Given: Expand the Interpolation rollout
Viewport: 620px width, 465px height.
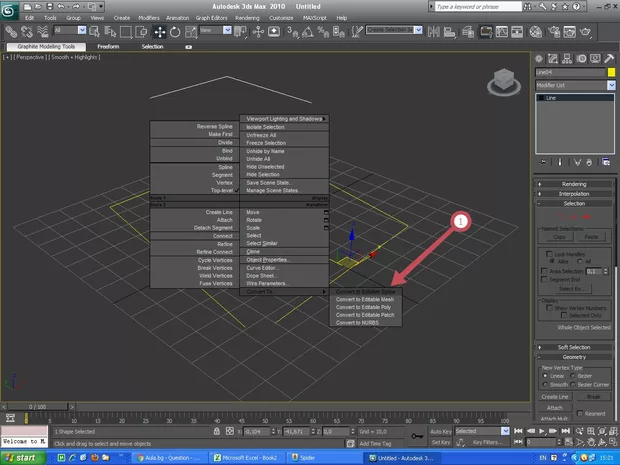Looking at the screenshot, I should (x=574, y=193).
